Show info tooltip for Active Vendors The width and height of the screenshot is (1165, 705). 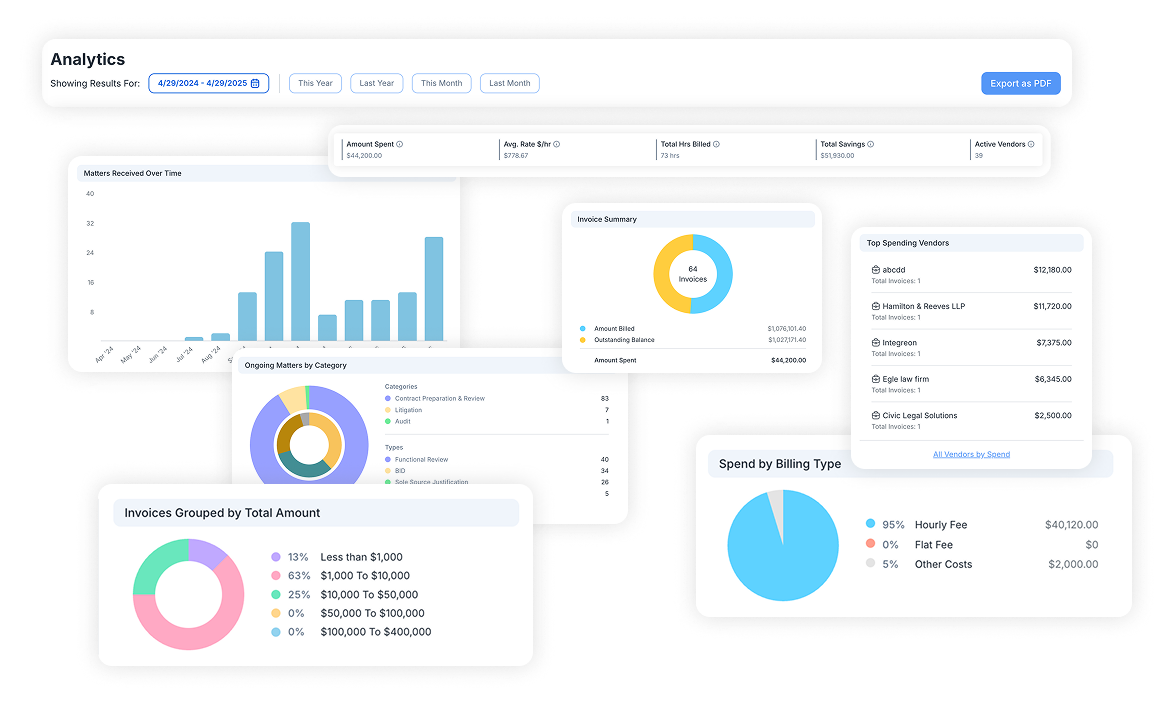pos(1031,144)
